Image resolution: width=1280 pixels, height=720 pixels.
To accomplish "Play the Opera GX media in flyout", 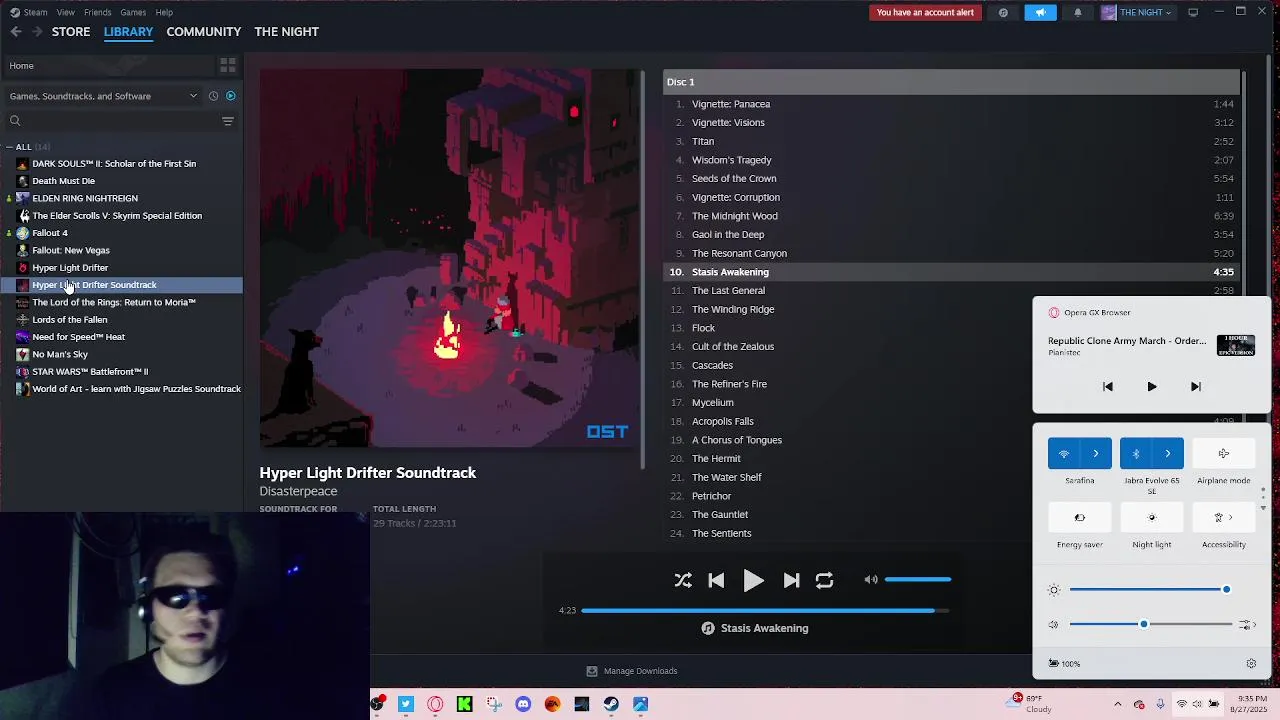I will (x=1152, y=387).
